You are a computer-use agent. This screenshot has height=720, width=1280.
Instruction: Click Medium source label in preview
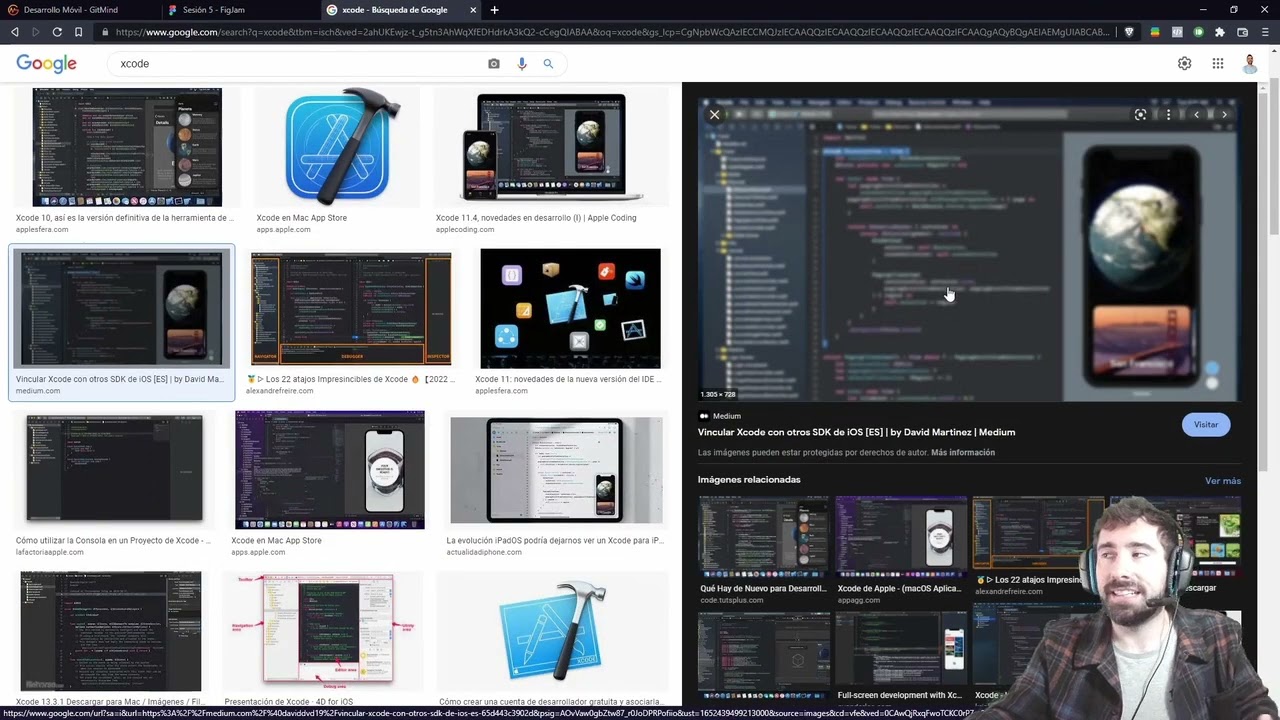click(x=720, y=416)
